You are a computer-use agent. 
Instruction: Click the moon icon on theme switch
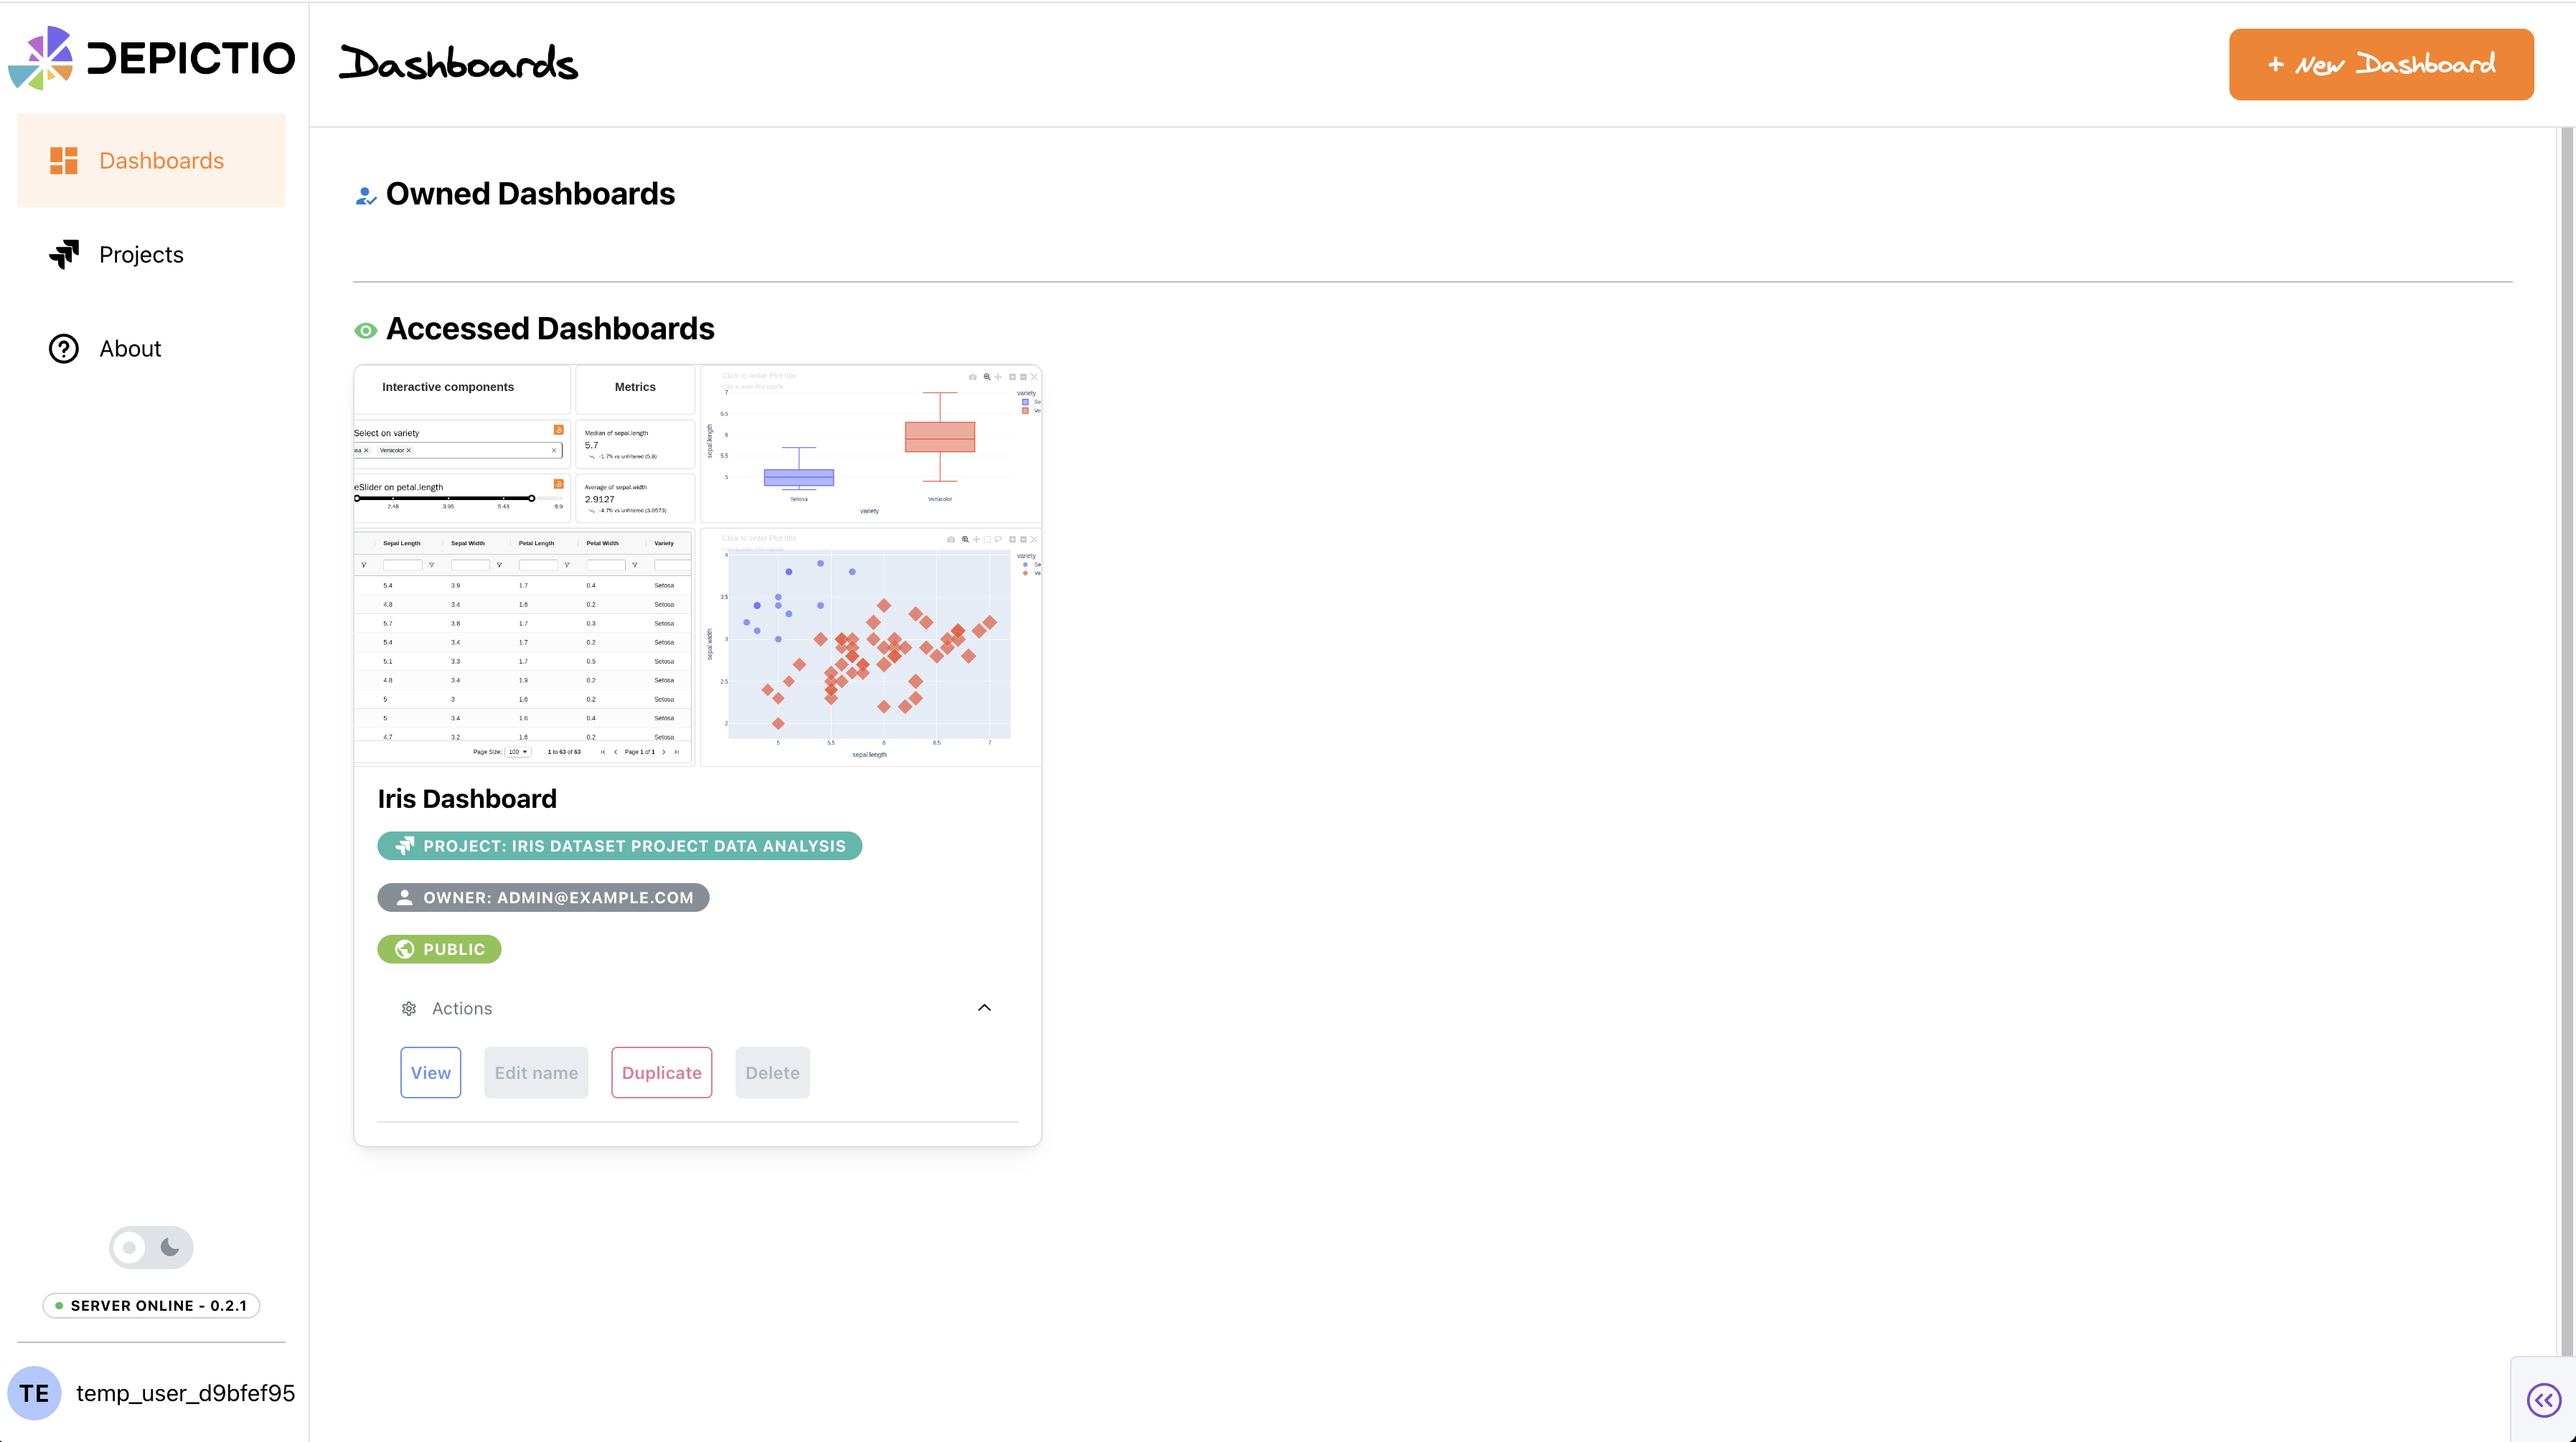[x=171, y=1247]
